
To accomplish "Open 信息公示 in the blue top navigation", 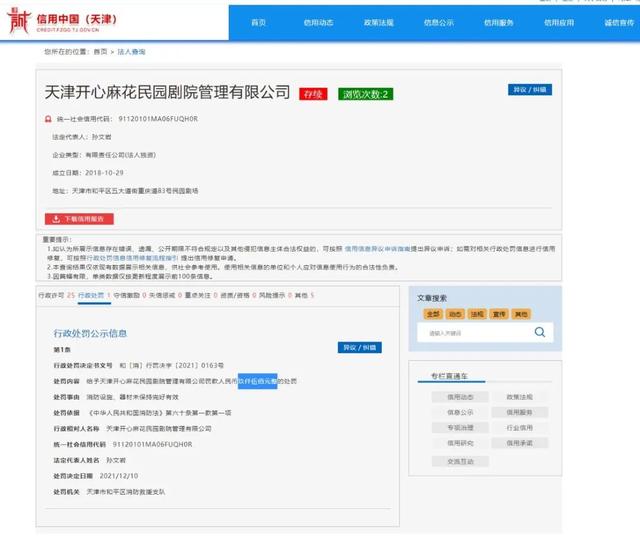I will tap(439, 22).
